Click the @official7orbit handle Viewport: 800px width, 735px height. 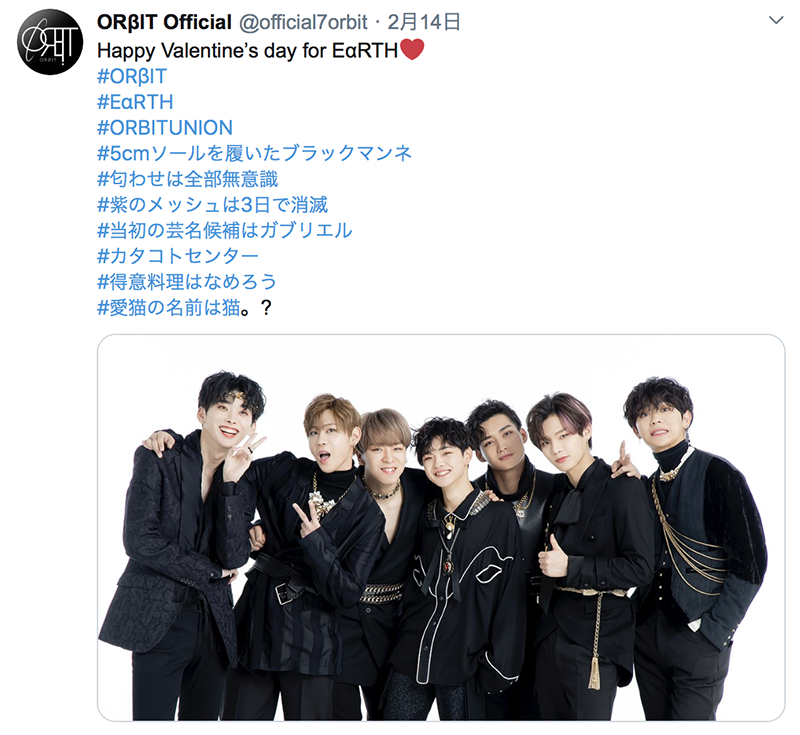303,22
